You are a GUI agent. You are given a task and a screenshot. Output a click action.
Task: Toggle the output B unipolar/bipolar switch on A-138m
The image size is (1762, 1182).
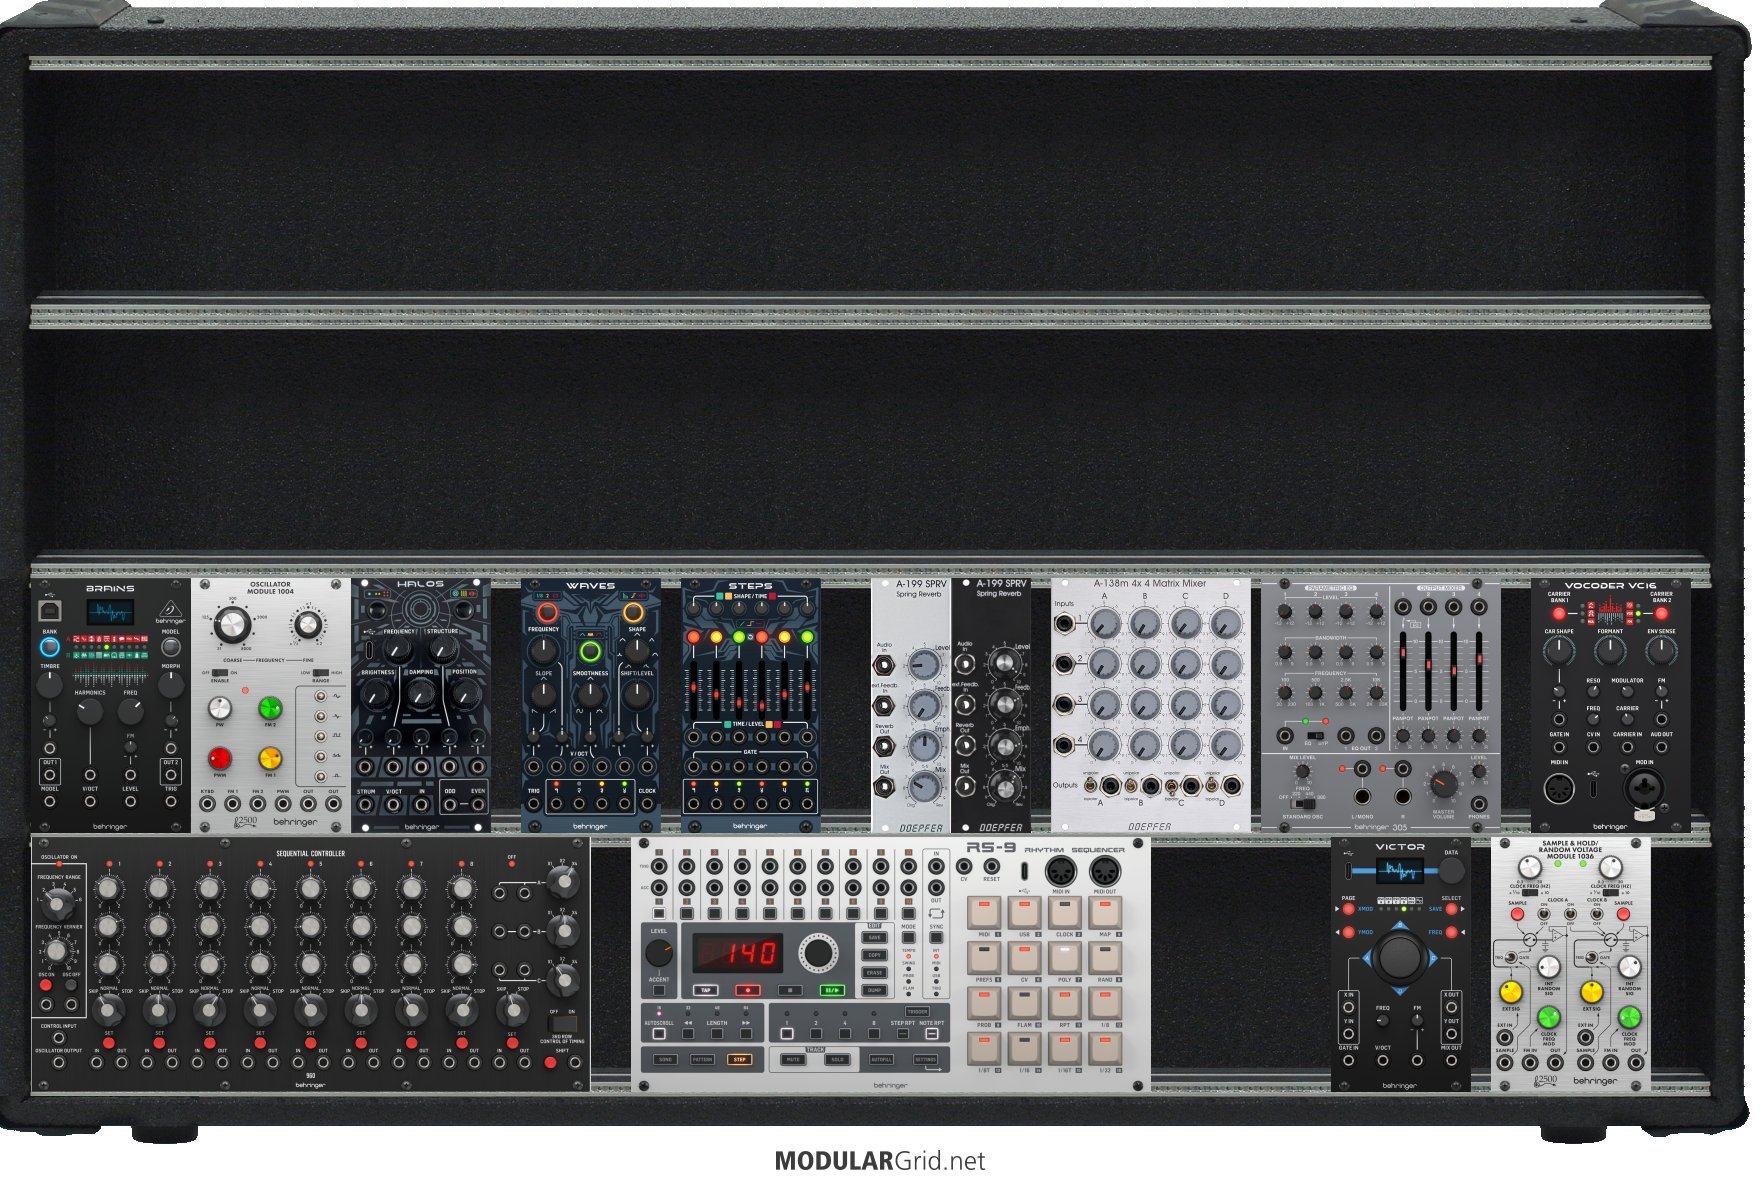coord(1130,786)
